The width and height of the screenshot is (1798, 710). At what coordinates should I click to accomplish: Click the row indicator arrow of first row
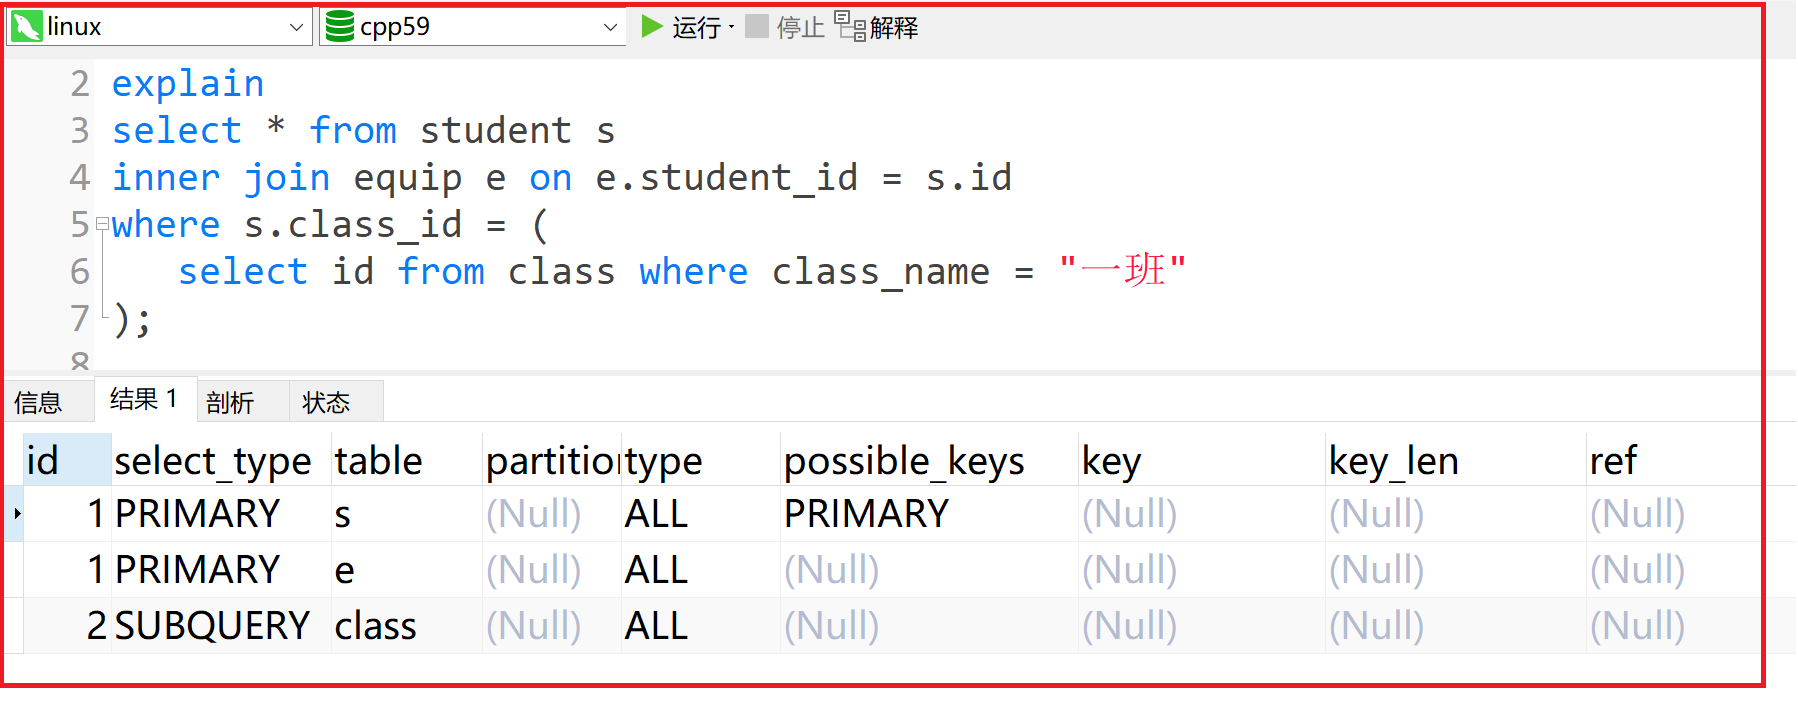coord(17,513)
